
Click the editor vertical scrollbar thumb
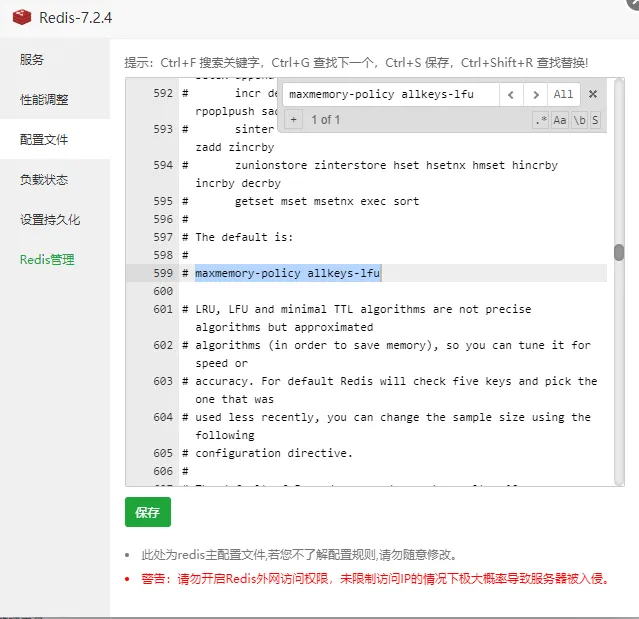(619, 252)
